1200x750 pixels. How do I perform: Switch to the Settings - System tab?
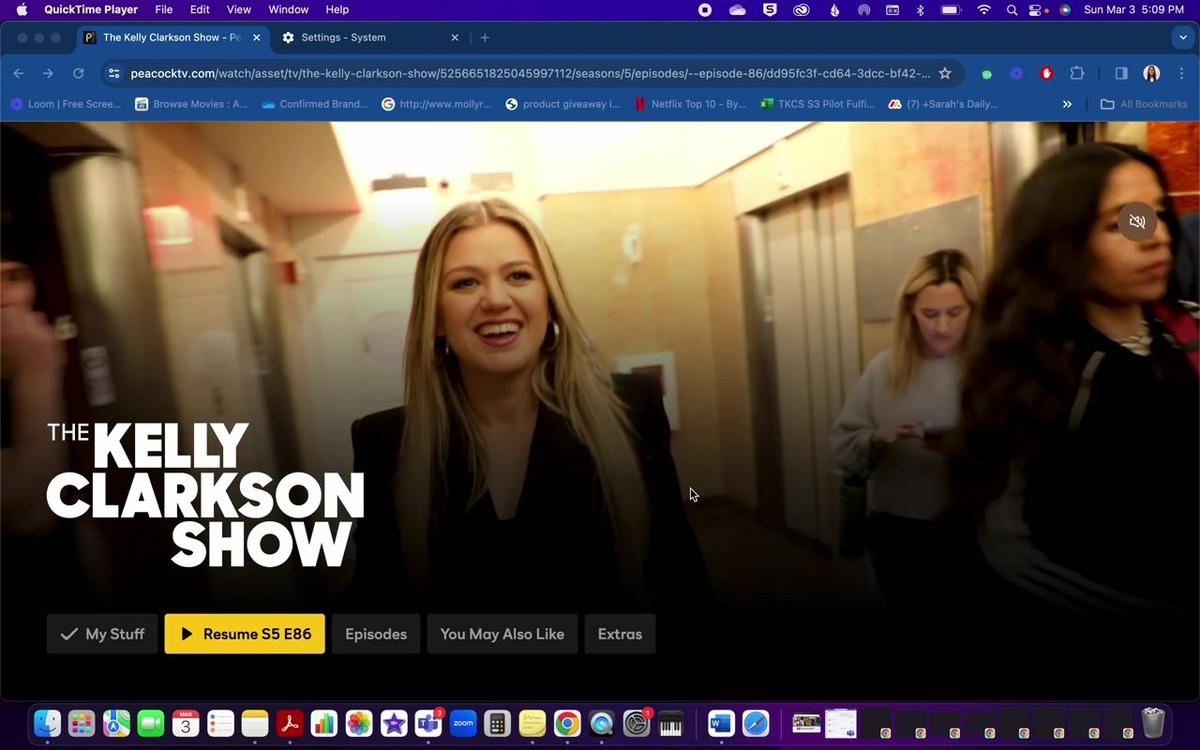344,37
